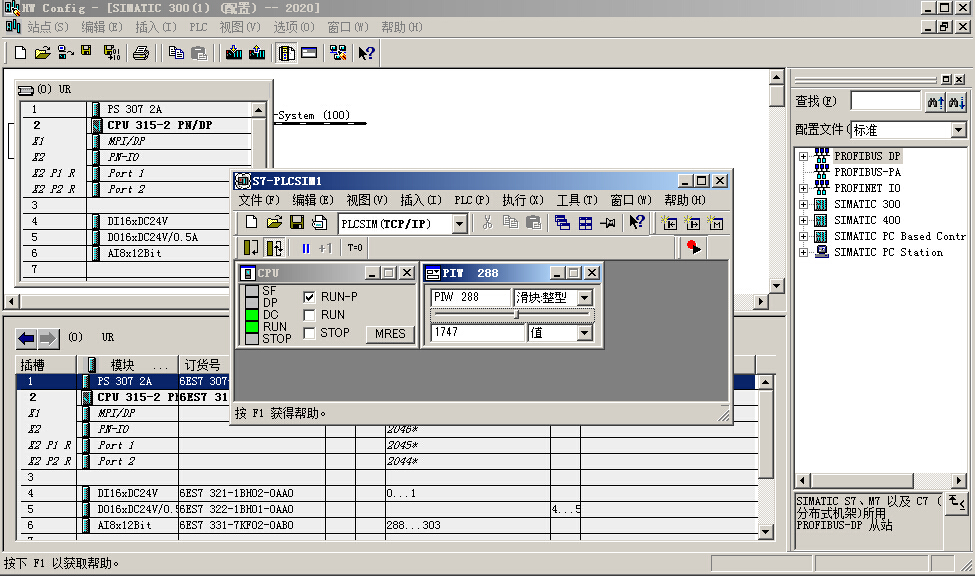Click PLCSIM record/playback icon
The height and width of the screenshot is (576, 975).
693,247
